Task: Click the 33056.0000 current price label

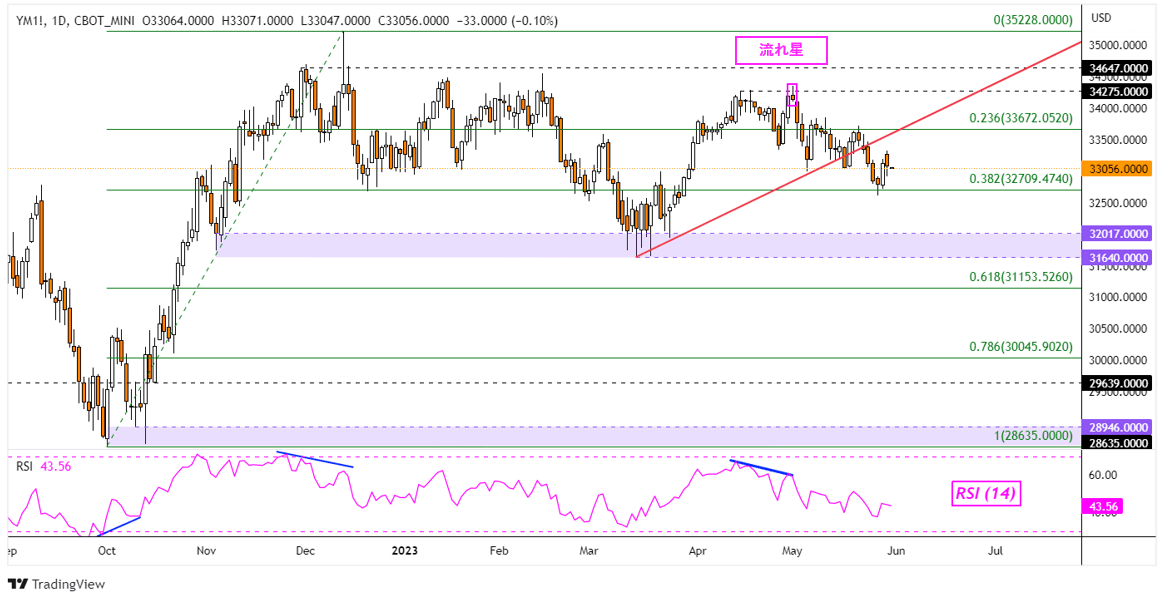Action: pos(1119,169)
